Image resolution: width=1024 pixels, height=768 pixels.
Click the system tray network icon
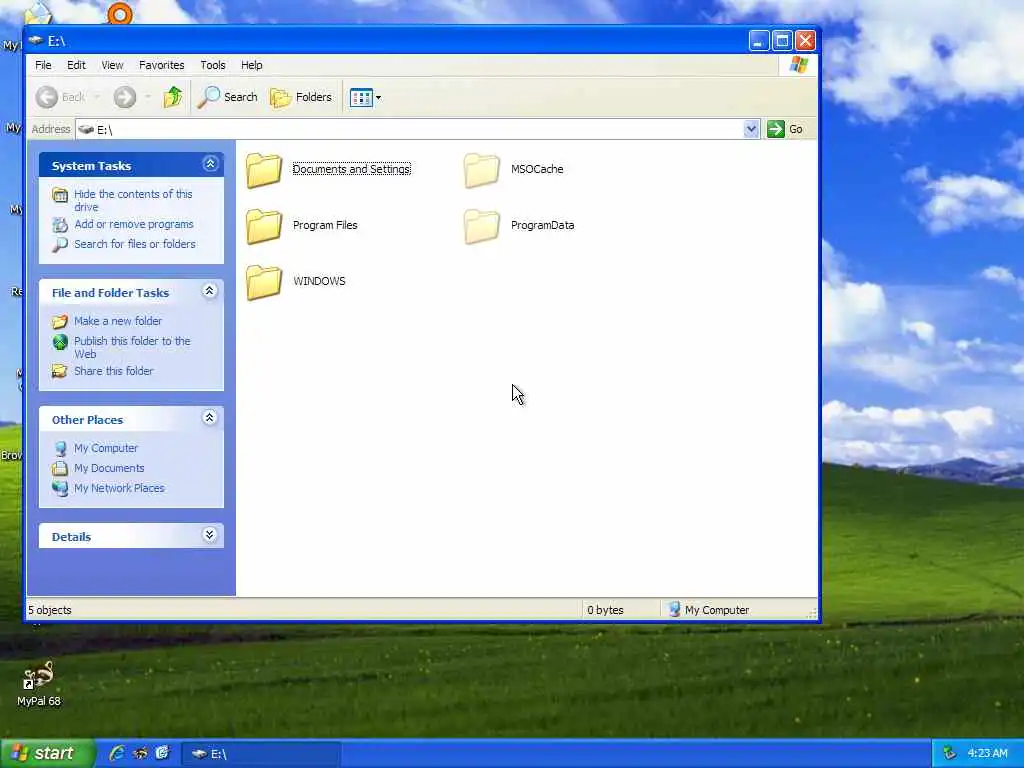pyautogui.click(x=950, y=754)
